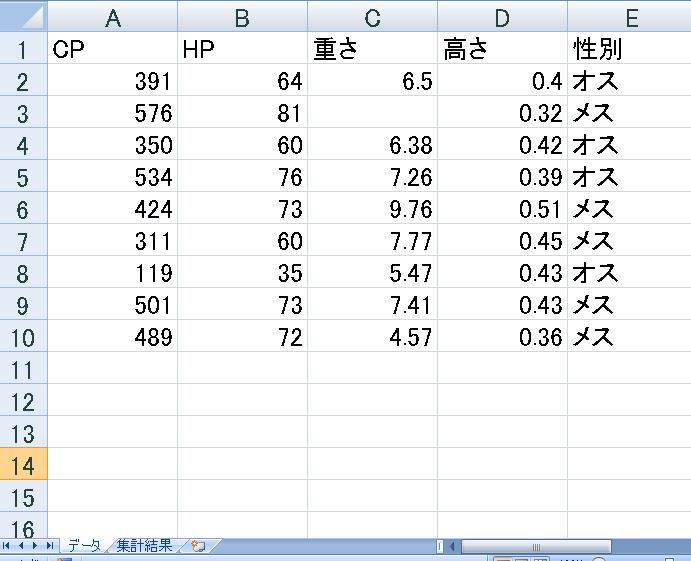
Task: Open the 集計結果 sheet tab
Action: (x=144, y=546)
